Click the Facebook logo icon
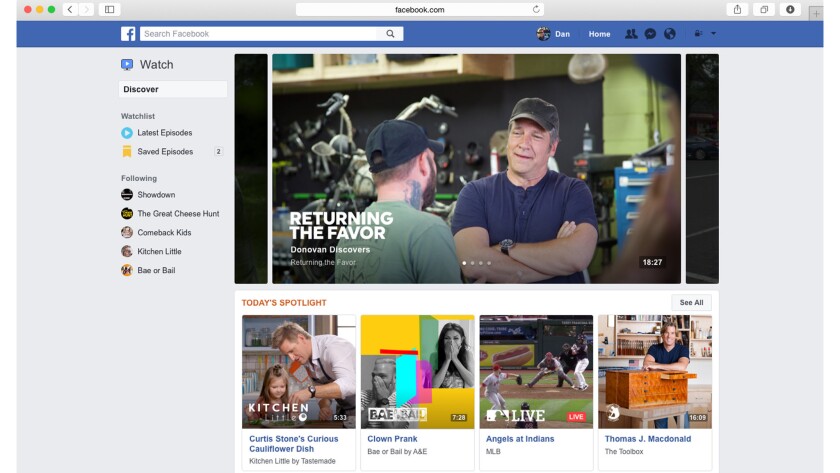 (x=128, y=34)
